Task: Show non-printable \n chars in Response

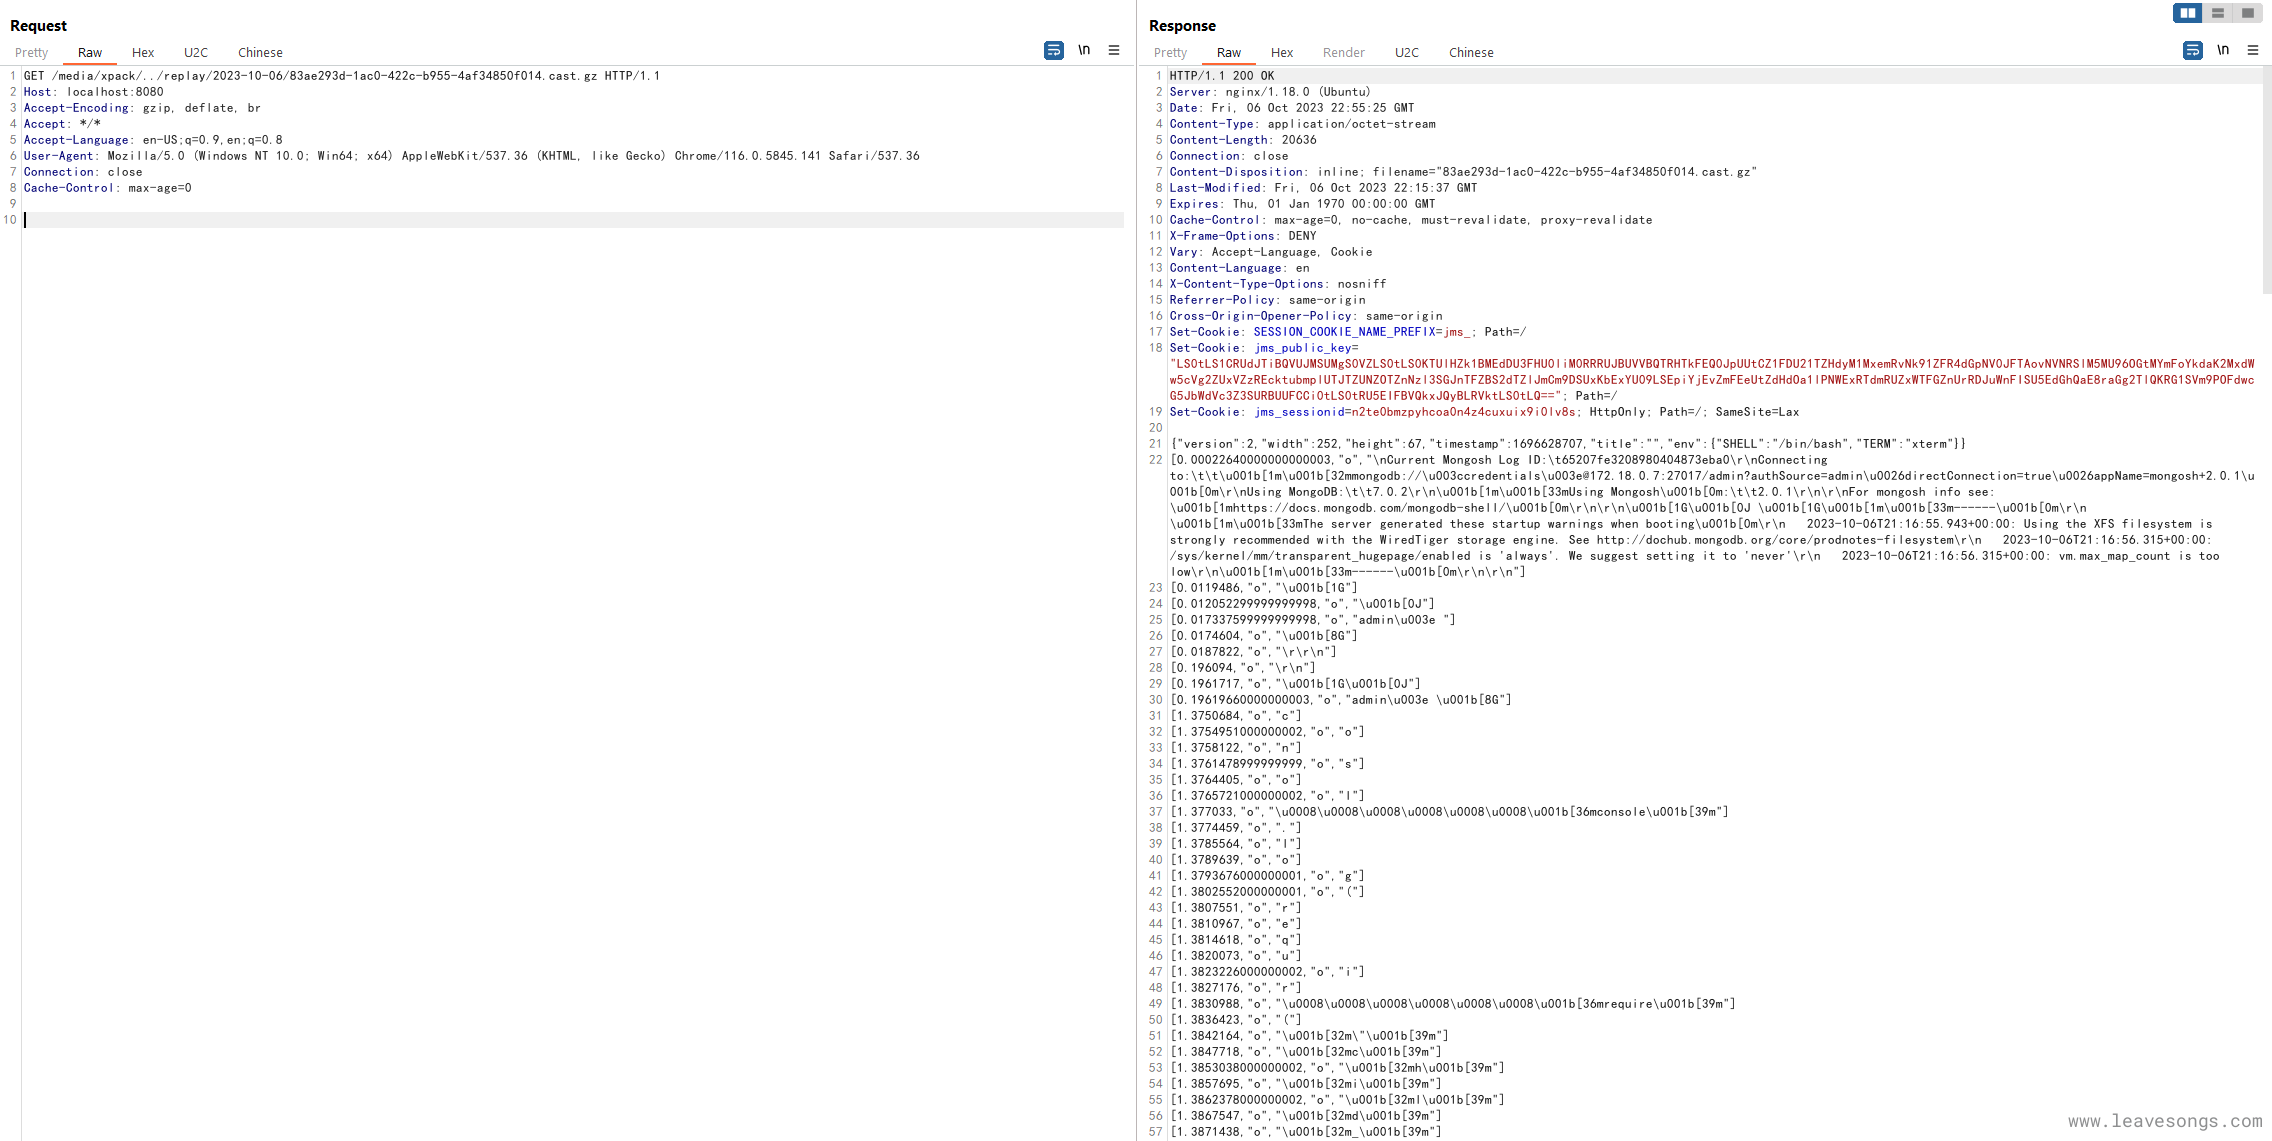Action: [x=2223, y=50]
